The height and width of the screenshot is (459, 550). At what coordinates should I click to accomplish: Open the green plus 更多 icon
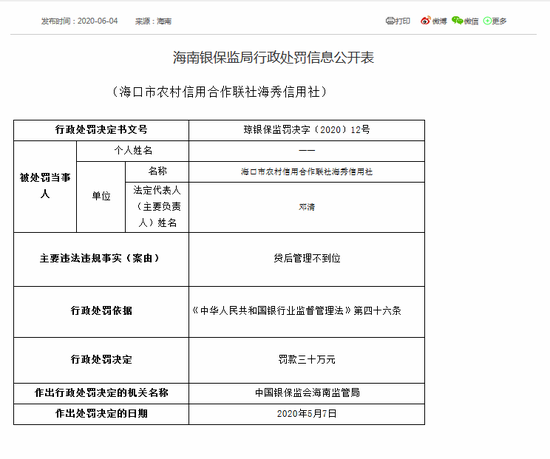coord(487,21)
